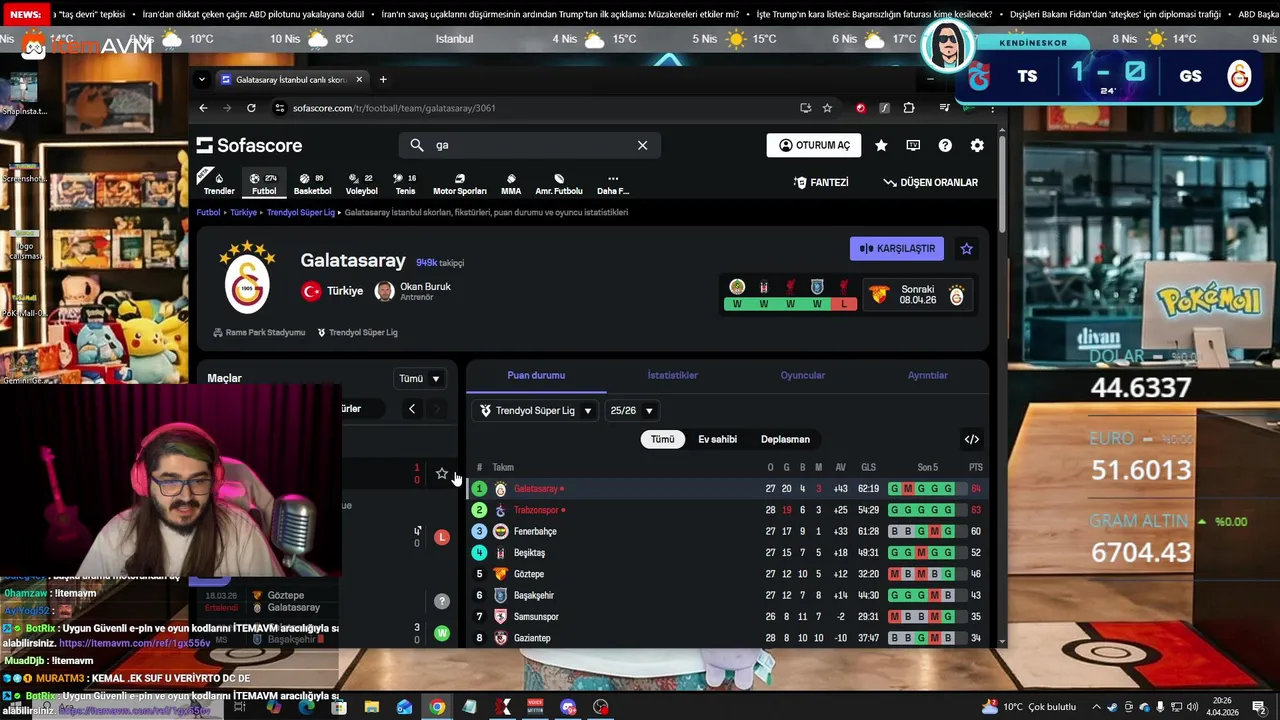Open the 25/26 season dropdown
The image size is (1280, 720).
point(631,411)
